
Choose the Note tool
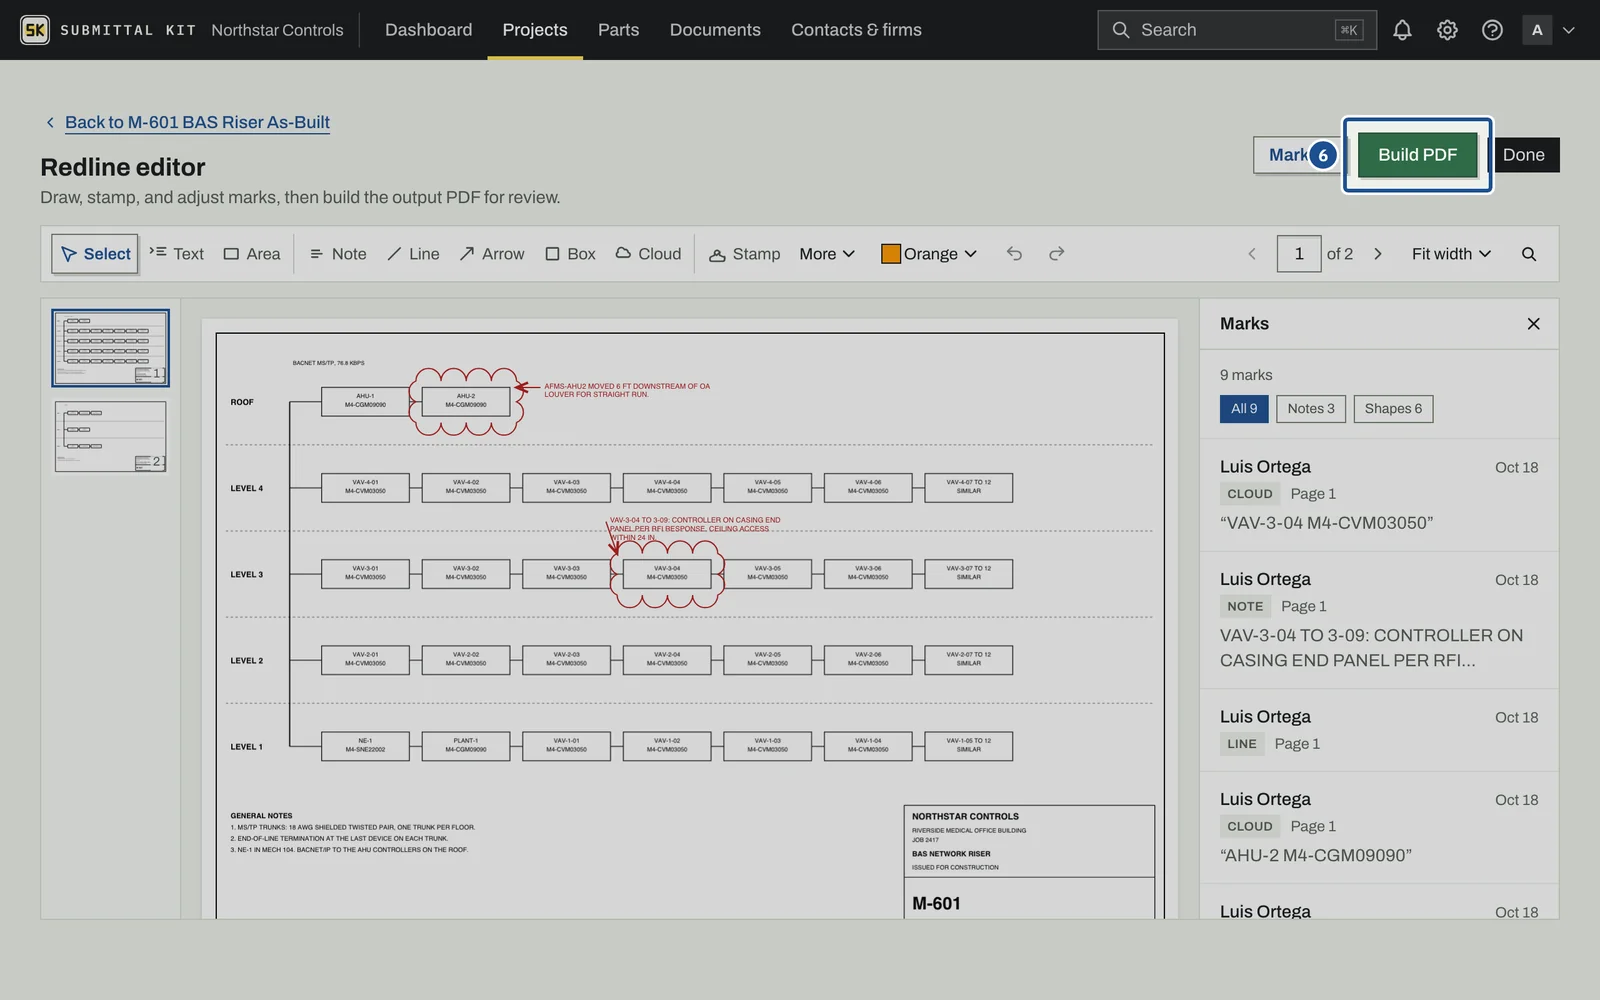click(338, 254)
